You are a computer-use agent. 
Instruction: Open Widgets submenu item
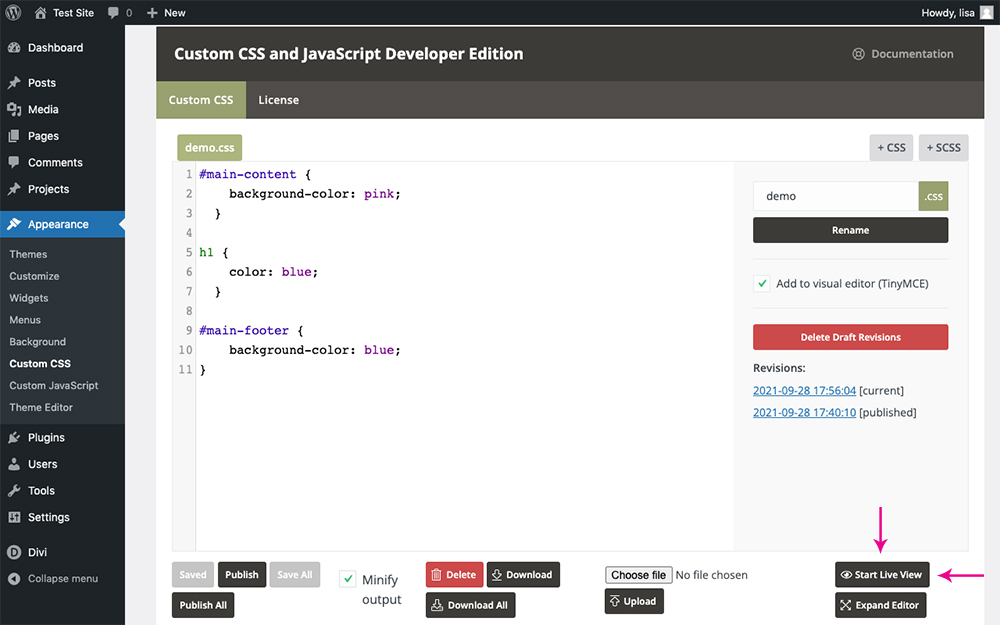(29, 298)
